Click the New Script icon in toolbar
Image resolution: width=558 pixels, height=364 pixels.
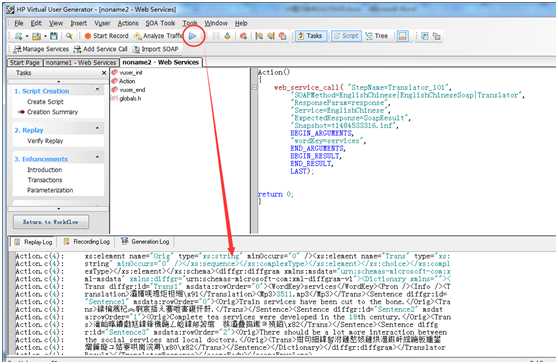19,36
